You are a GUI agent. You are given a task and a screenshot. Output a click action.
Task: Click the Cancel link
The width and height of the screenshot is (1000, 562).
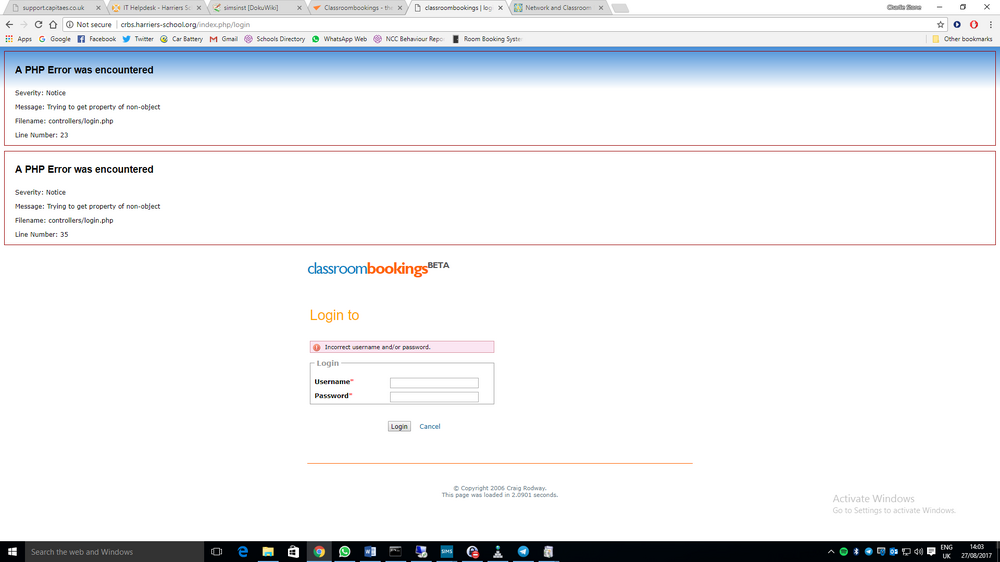coord(430,426)
